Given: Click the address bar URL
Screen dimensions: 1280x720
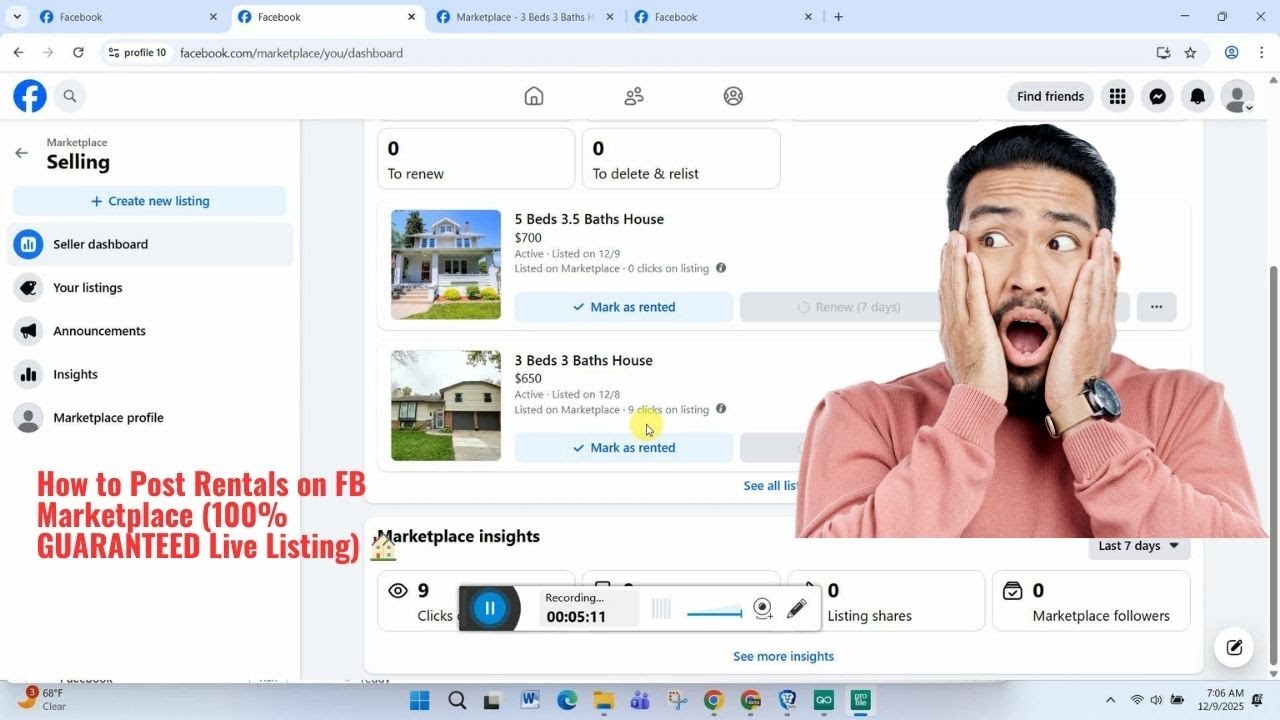Looking at the screenshot, I should point(291,53).
